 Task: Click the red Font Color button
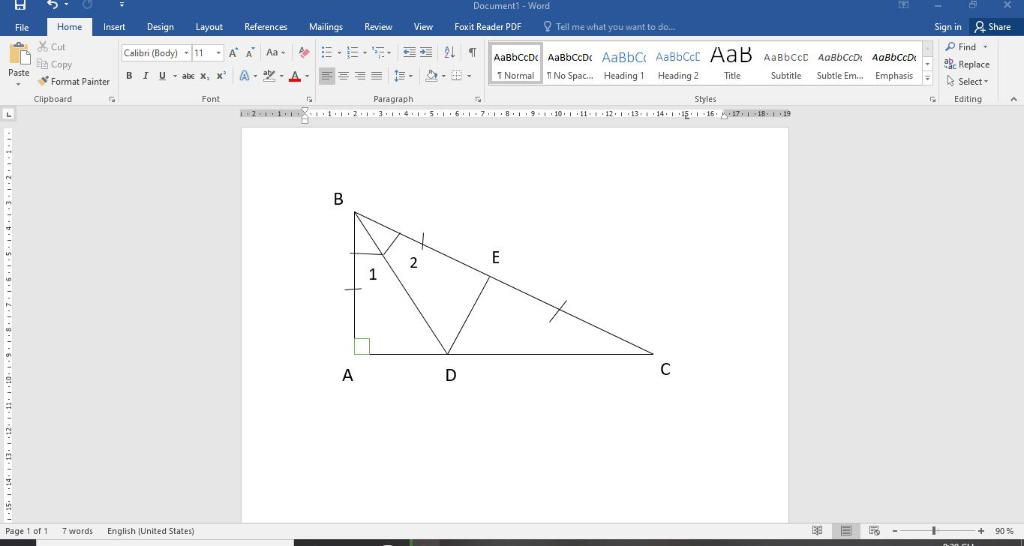(x=295, y=76)
